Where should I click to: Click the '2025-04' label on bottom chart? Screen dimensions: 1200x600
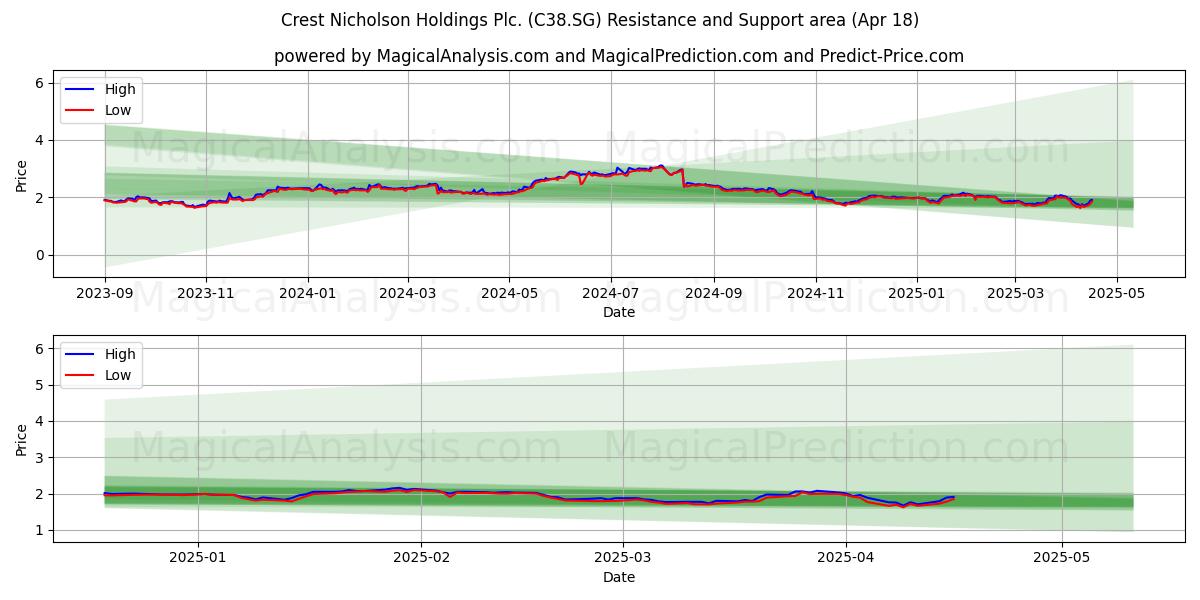point(846,559)
